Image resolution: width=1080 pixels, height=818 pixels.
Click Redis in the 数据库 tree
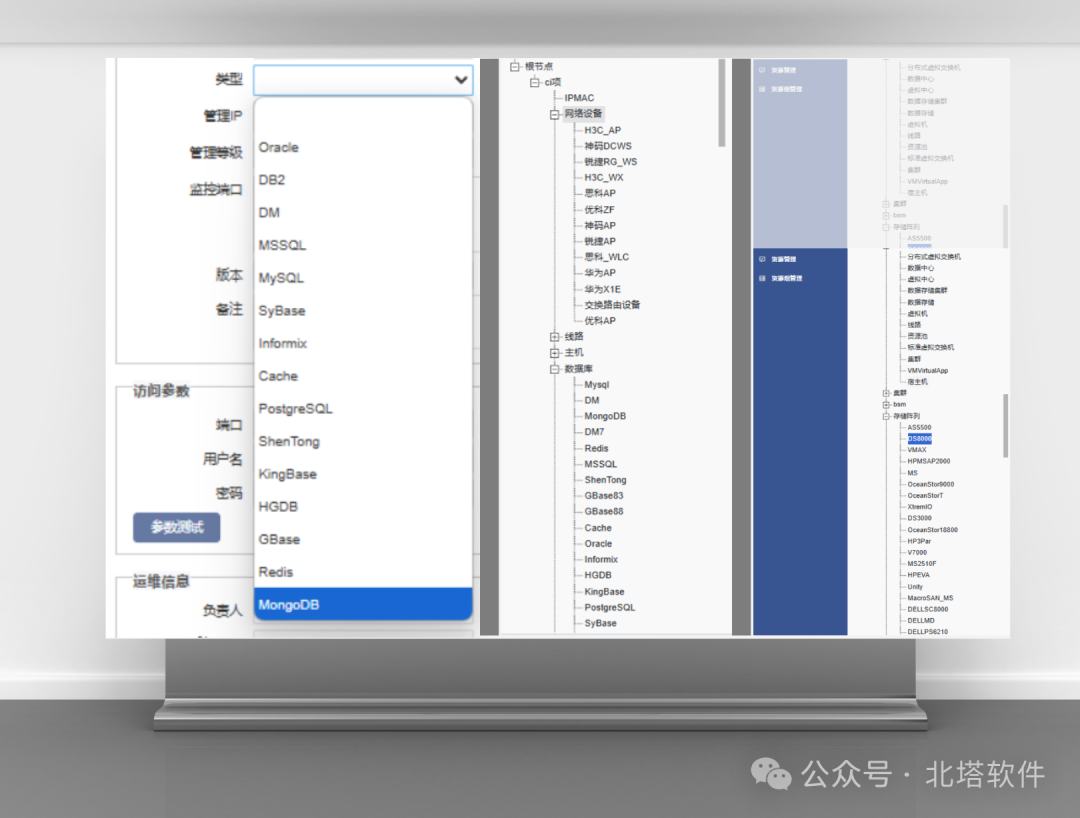(596, 448)
